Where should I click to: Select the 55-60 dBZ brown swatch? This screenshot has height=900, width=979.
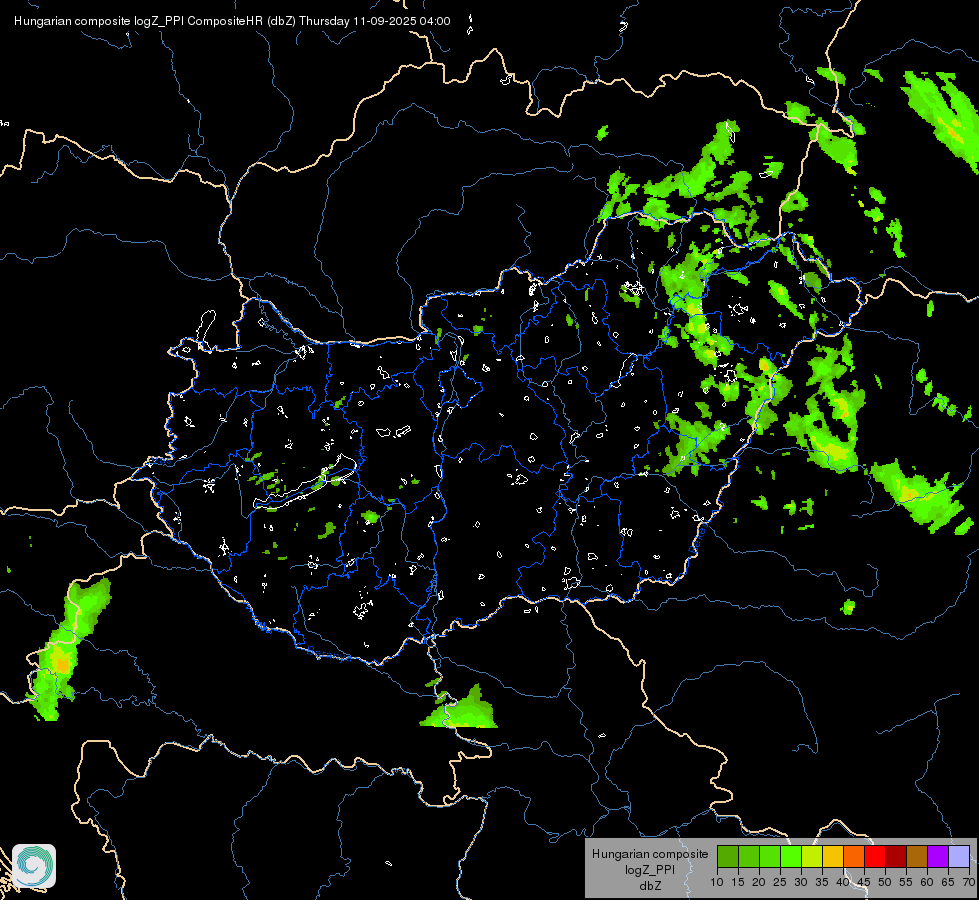917,856
